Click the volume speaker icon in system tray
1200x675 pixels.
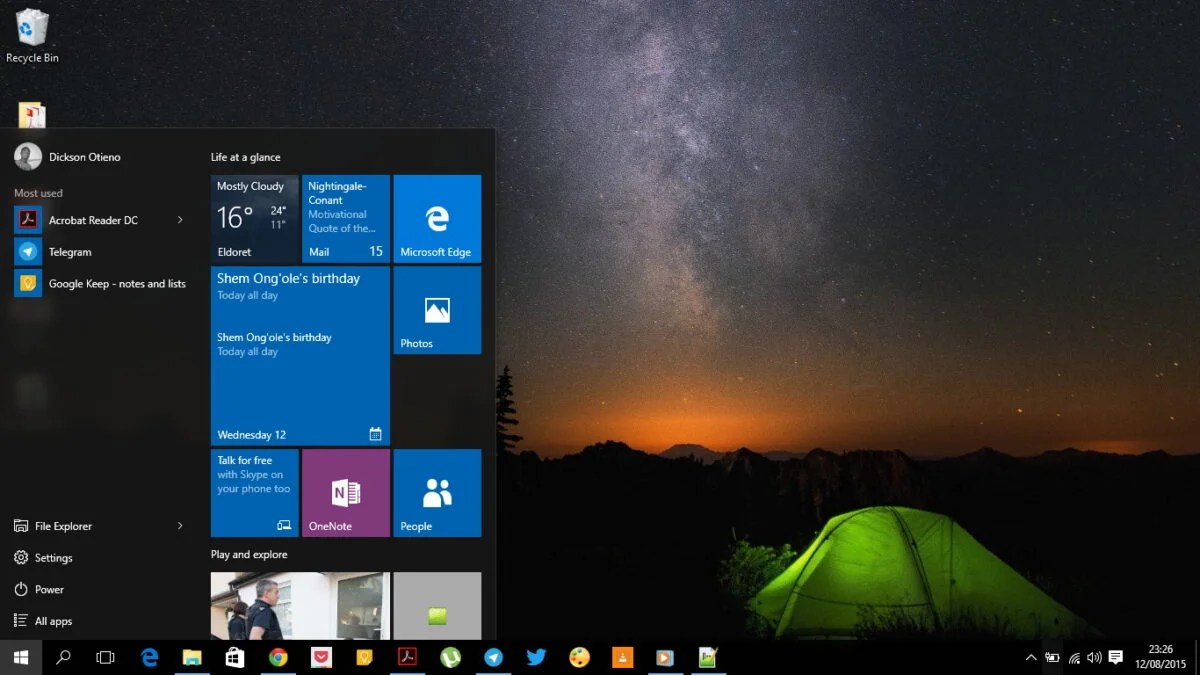[x=1094, y=657]
